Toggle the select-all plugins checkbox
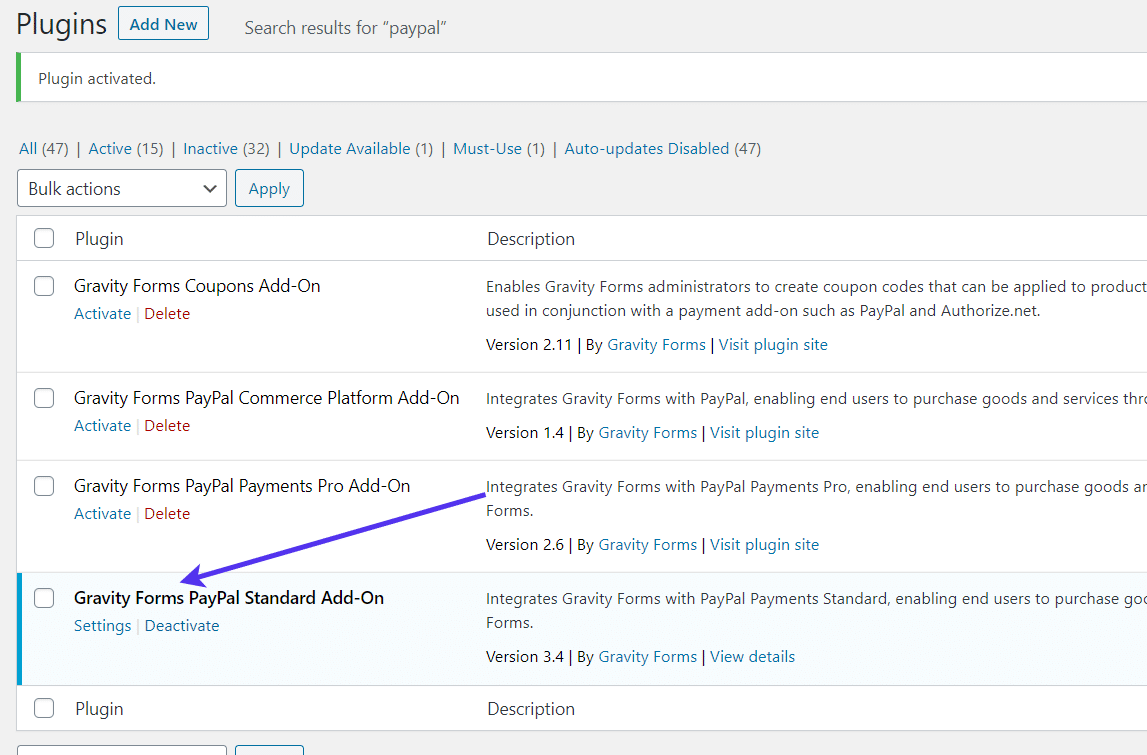The height and width of the screenshot is (755, 1147). coord(43,238)
